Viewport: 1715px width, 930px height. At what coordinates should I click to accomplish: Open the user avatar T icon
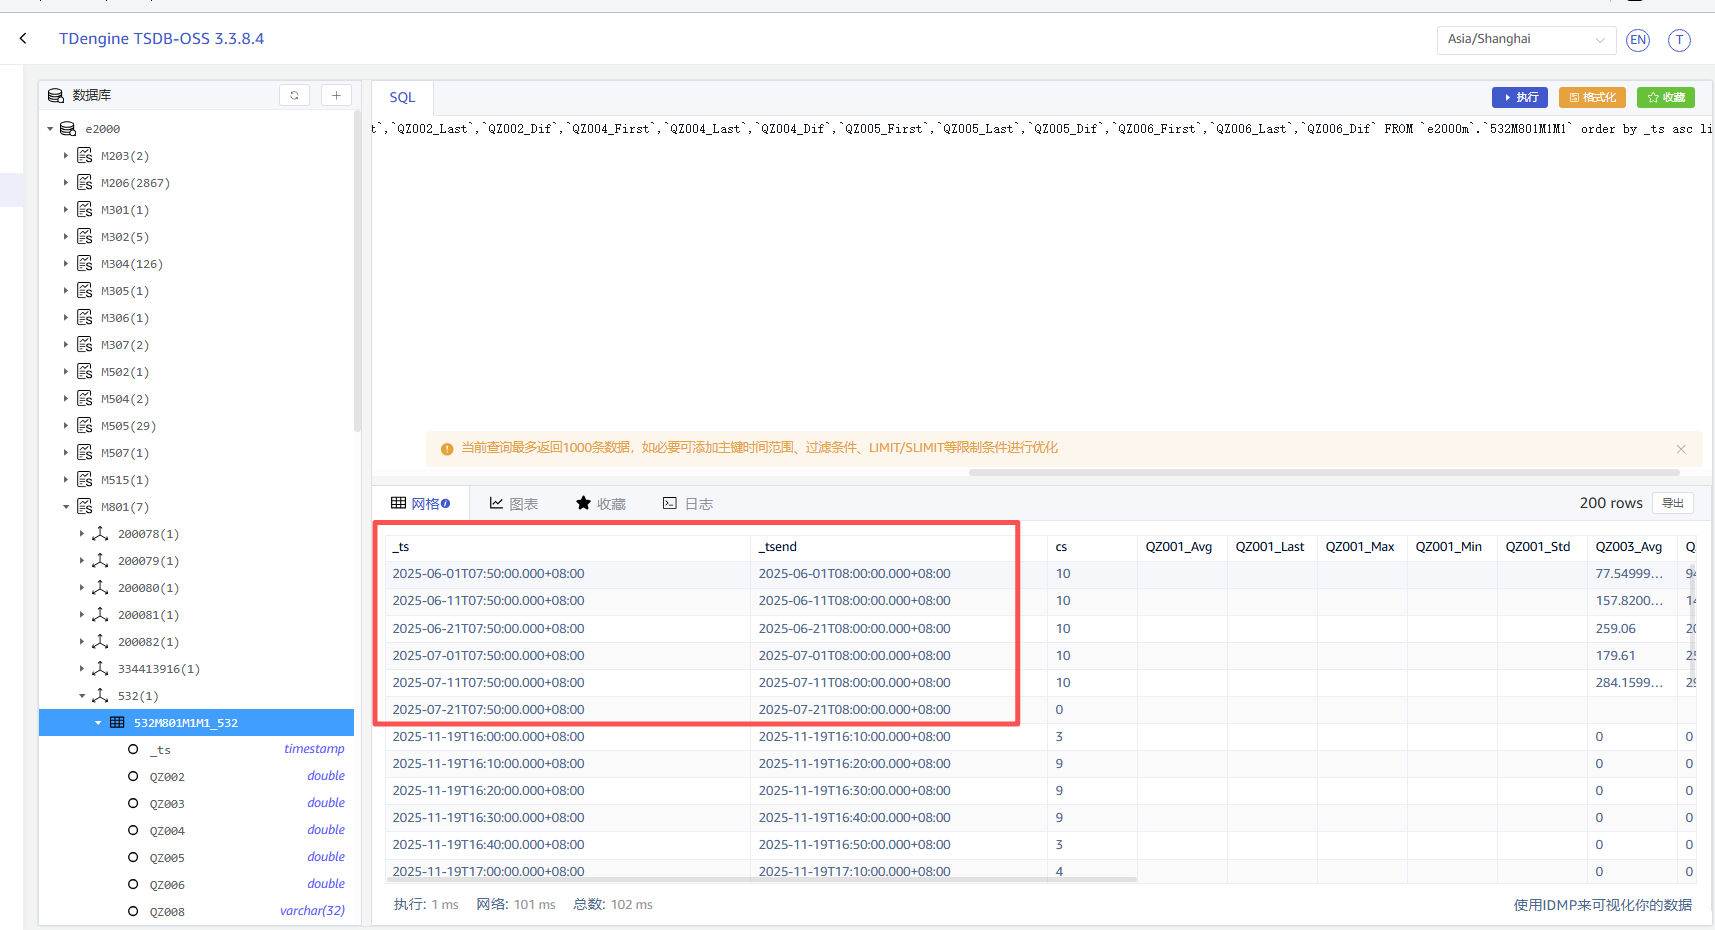pyautogui.click(x=1679, y=40)
